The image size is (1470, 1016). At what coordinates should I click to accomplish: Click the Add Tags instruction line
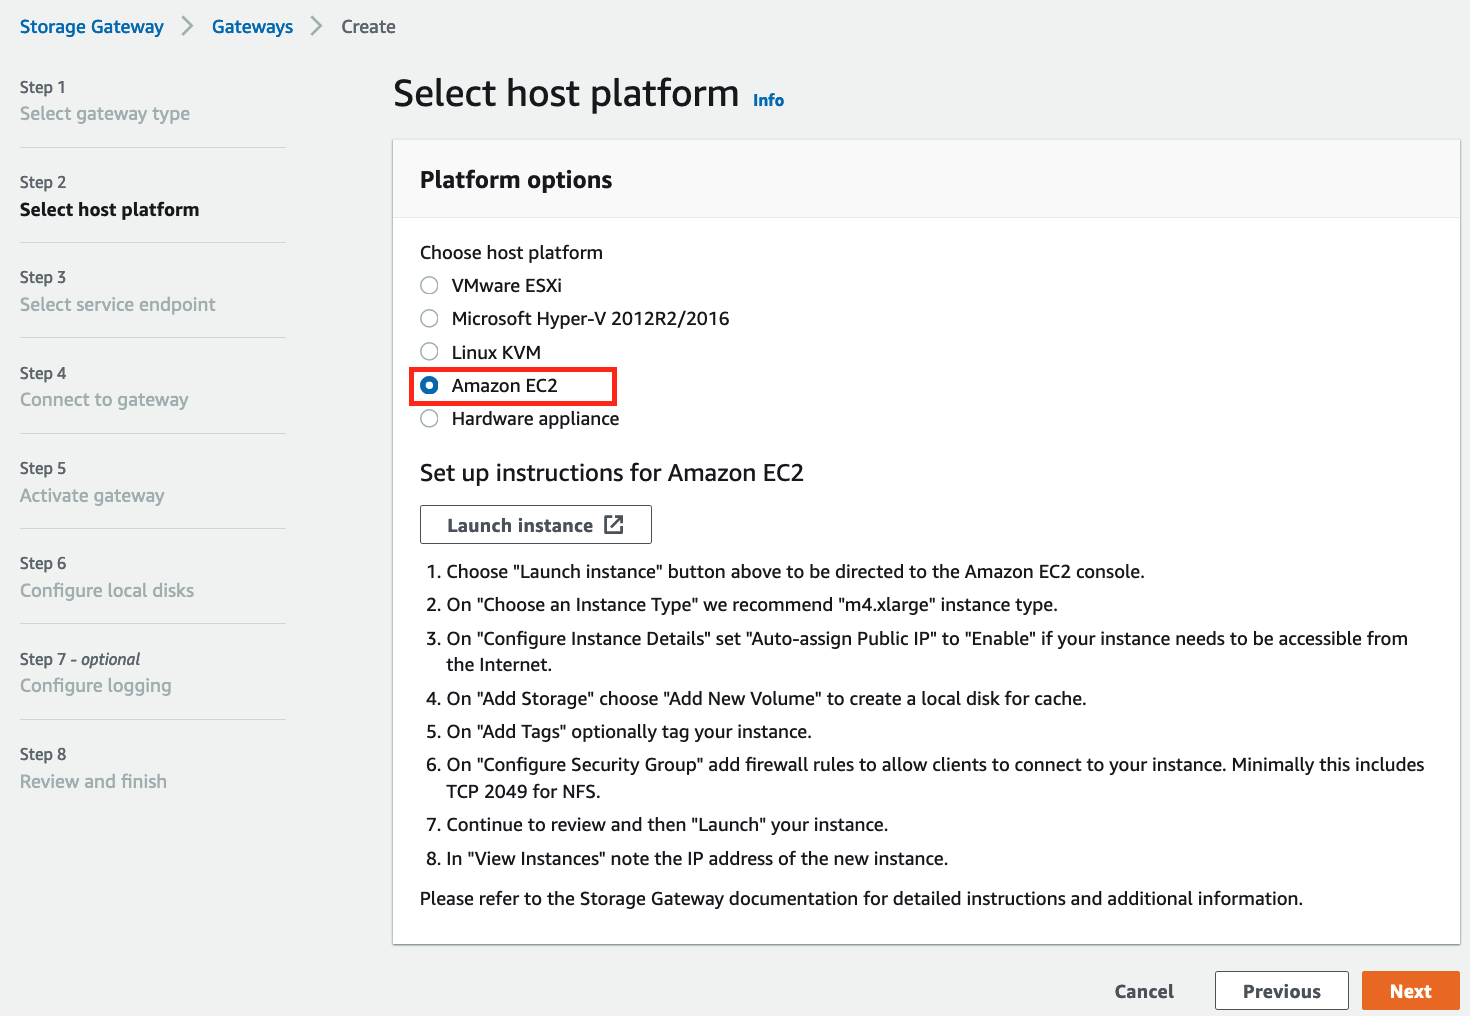pos(629,731)
